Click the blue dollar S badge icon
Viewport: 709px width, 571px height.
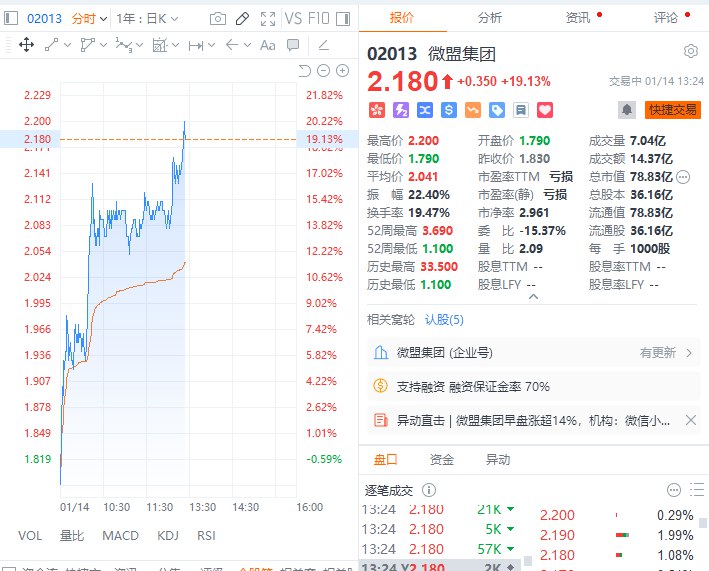pyautogui.click(x=449, y=110)
